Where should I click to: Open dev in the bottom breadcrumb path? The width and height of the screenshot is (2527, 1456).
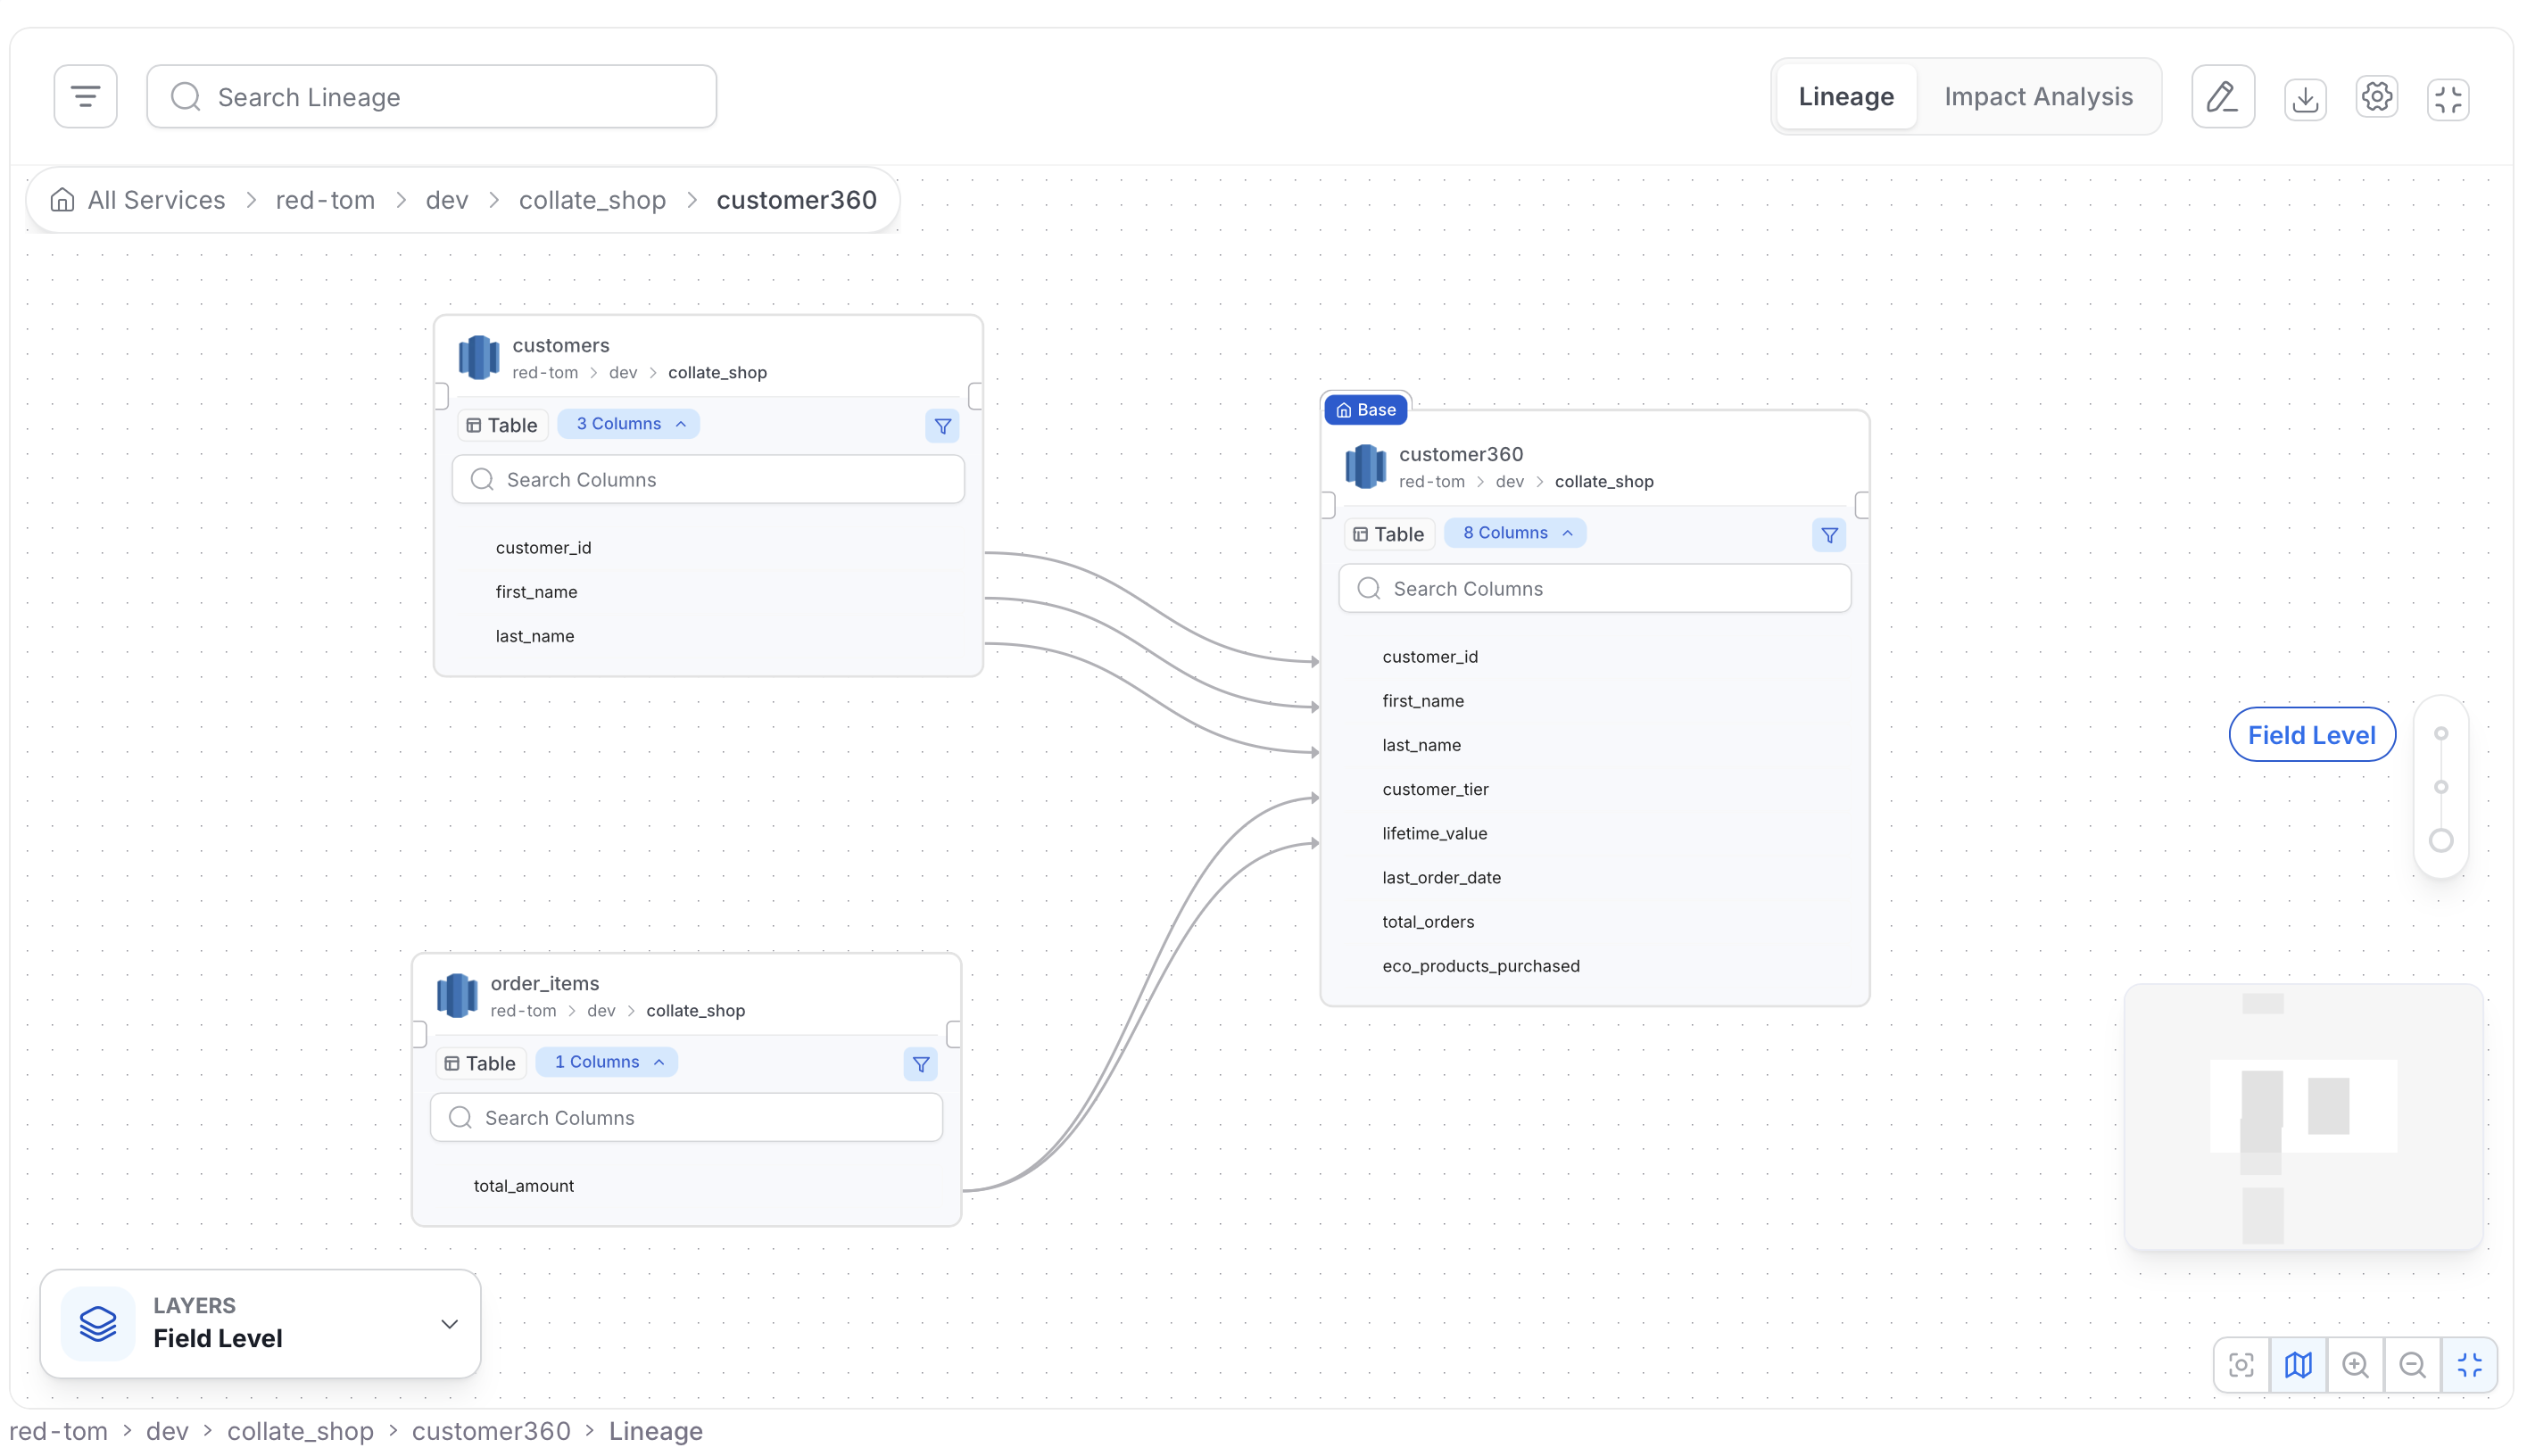[167, 1431]
